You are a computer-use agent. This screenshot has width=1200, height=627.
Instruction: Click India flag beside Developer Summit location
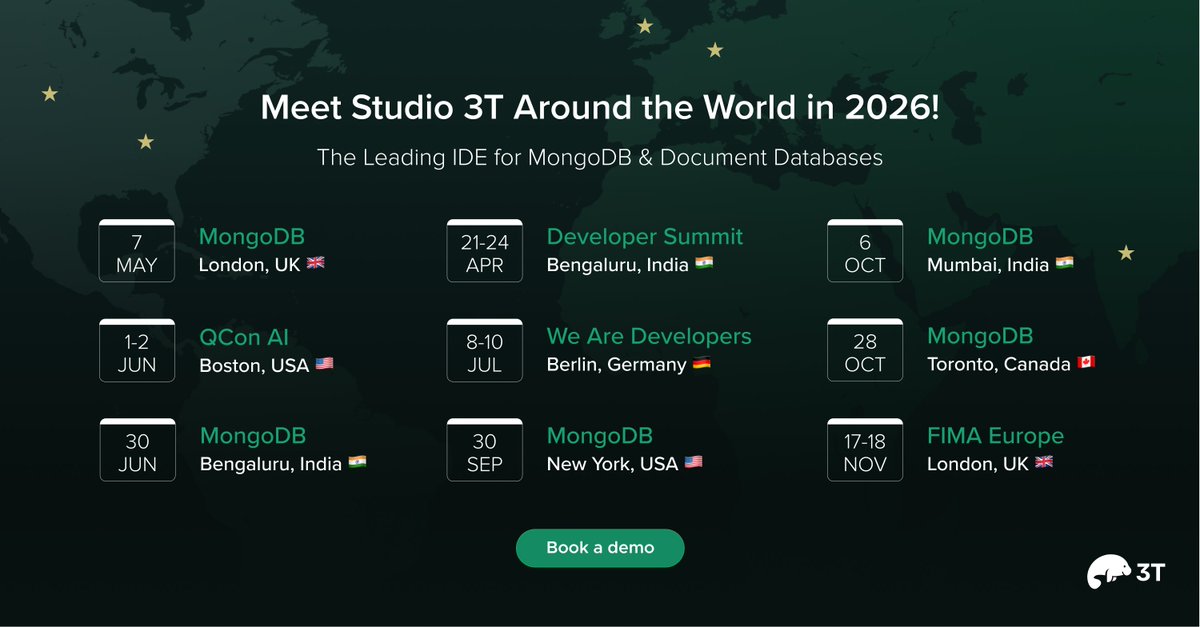click(704, 264)
